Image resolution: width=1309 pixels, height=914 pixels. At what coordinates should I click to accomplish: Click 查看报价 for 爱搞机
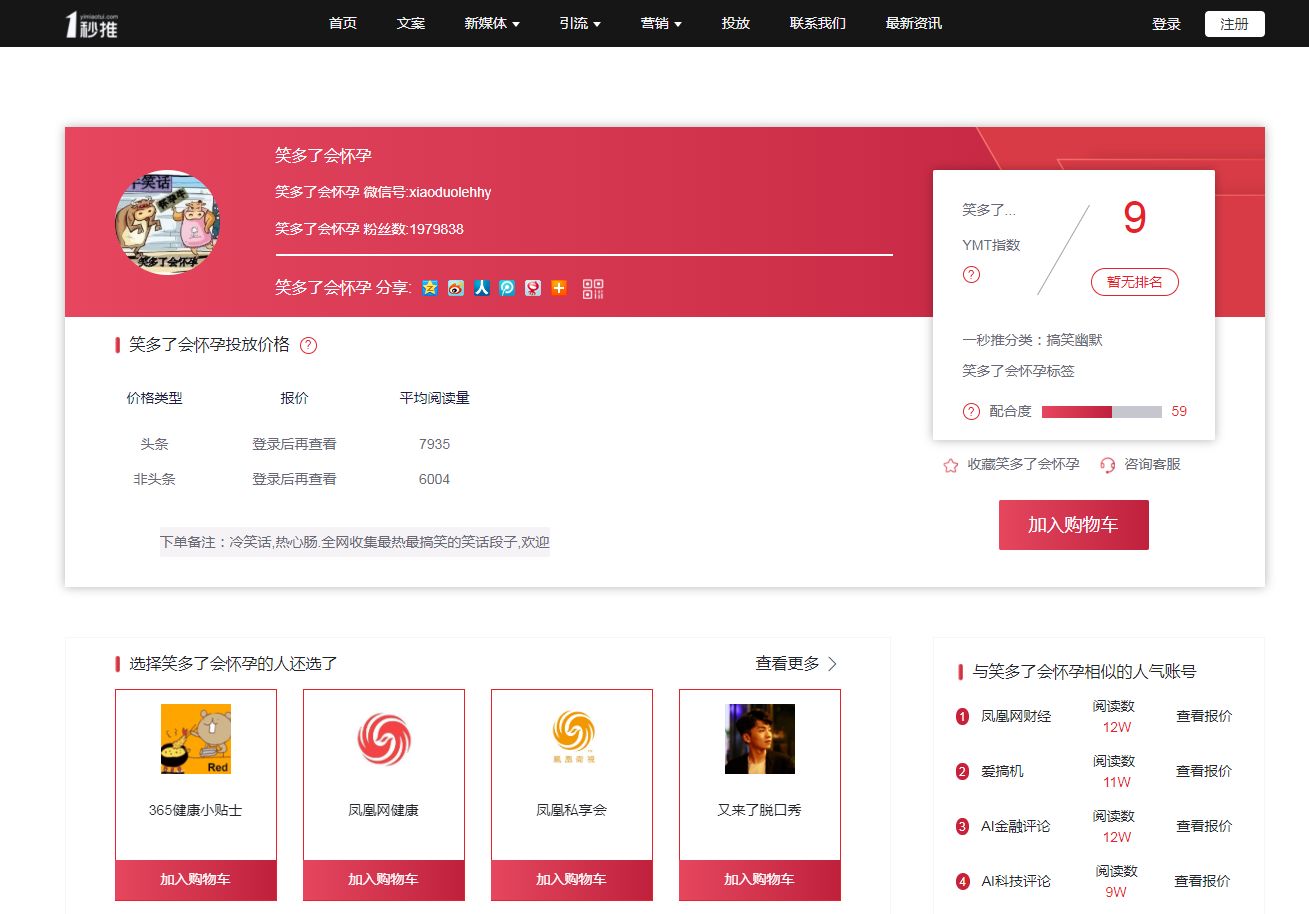coord(1204,771)
